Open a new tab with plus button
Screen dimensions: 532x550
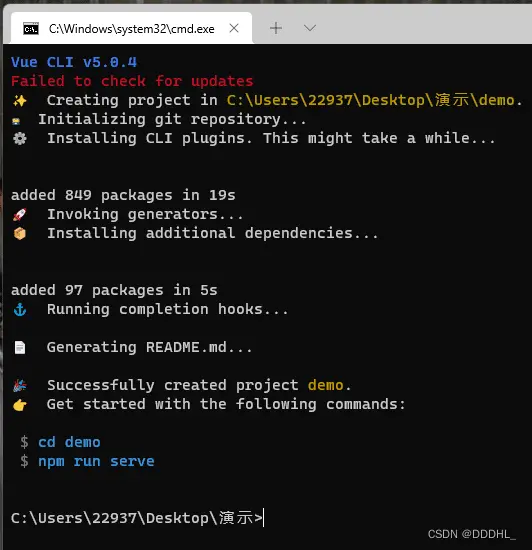pos(276,28)
